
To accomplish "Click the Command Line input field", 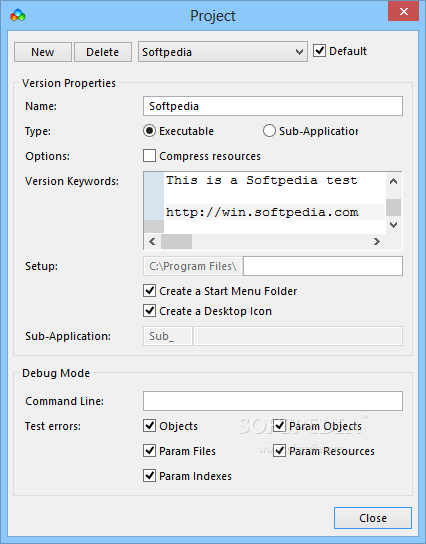I will click(x=273, y=401).
